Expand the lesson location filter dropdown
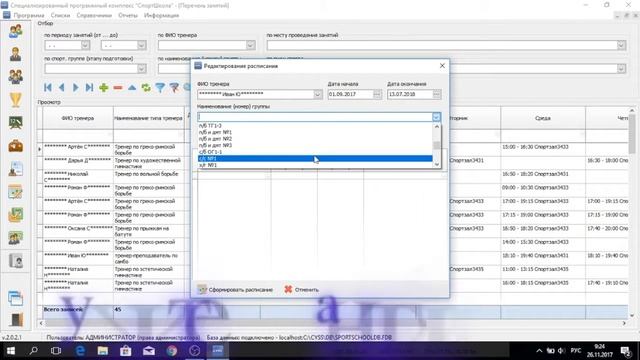Viewport: 640px width, 360px height. click(x=621, y=45)
